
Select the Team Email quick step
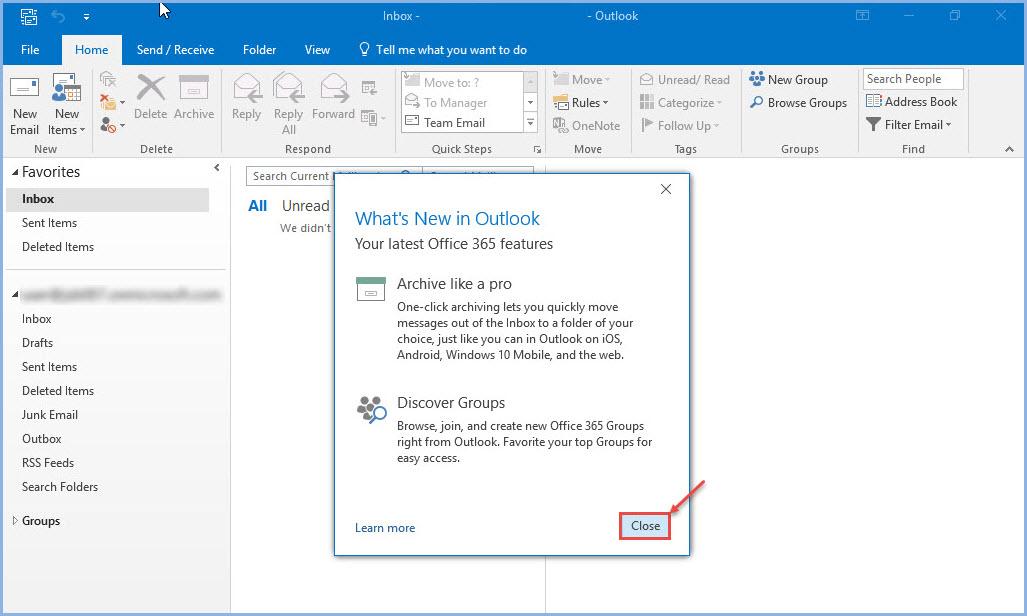coord(462,123)
